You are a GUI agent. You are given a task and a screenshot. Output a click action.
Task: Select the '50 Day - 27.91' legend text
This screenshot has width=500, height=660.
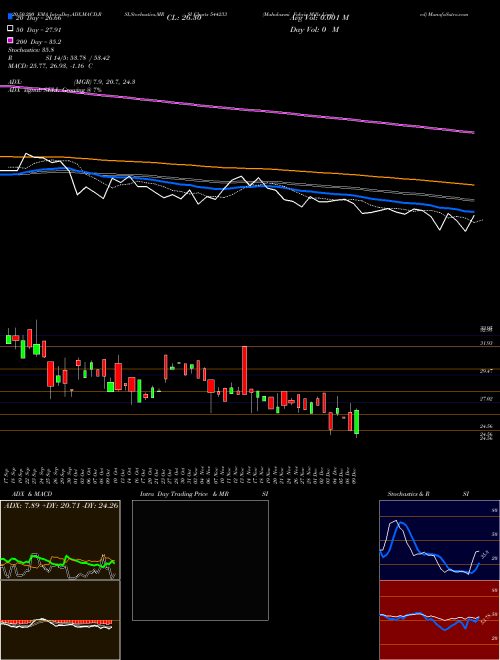pyautogui.click(x=39, y=30)
